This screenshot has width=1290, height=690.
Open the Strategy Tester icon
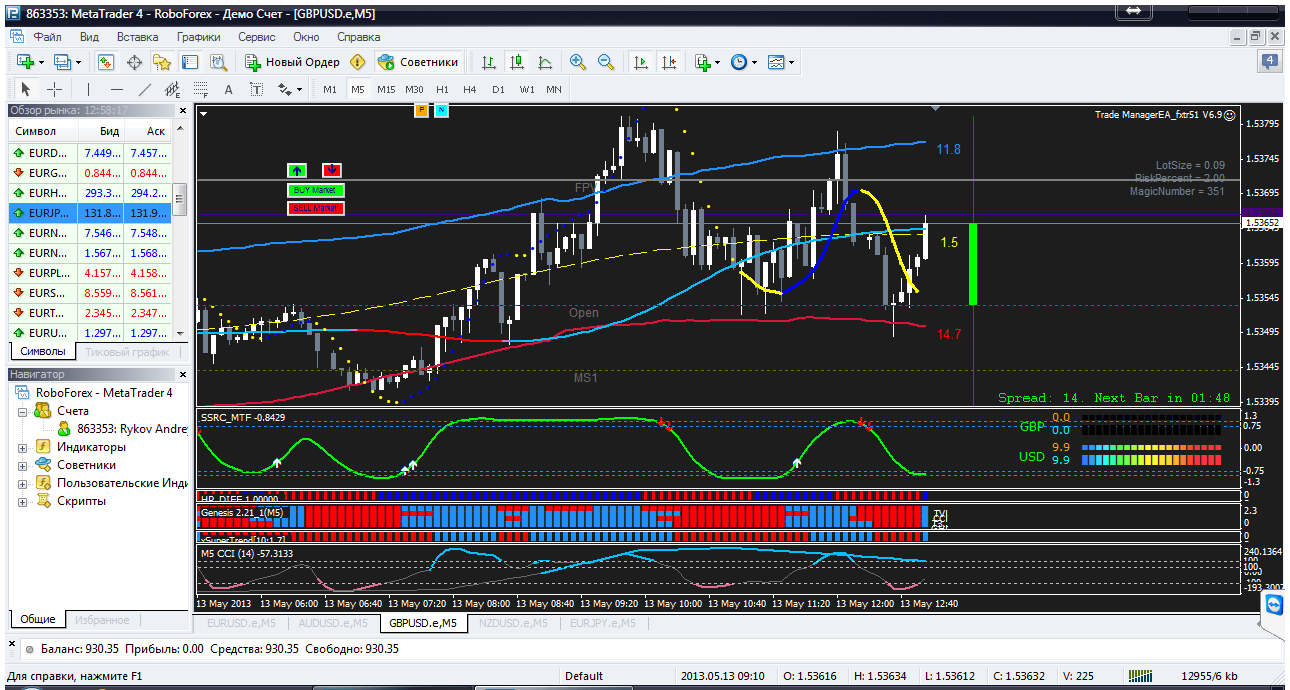click(218, 62)
